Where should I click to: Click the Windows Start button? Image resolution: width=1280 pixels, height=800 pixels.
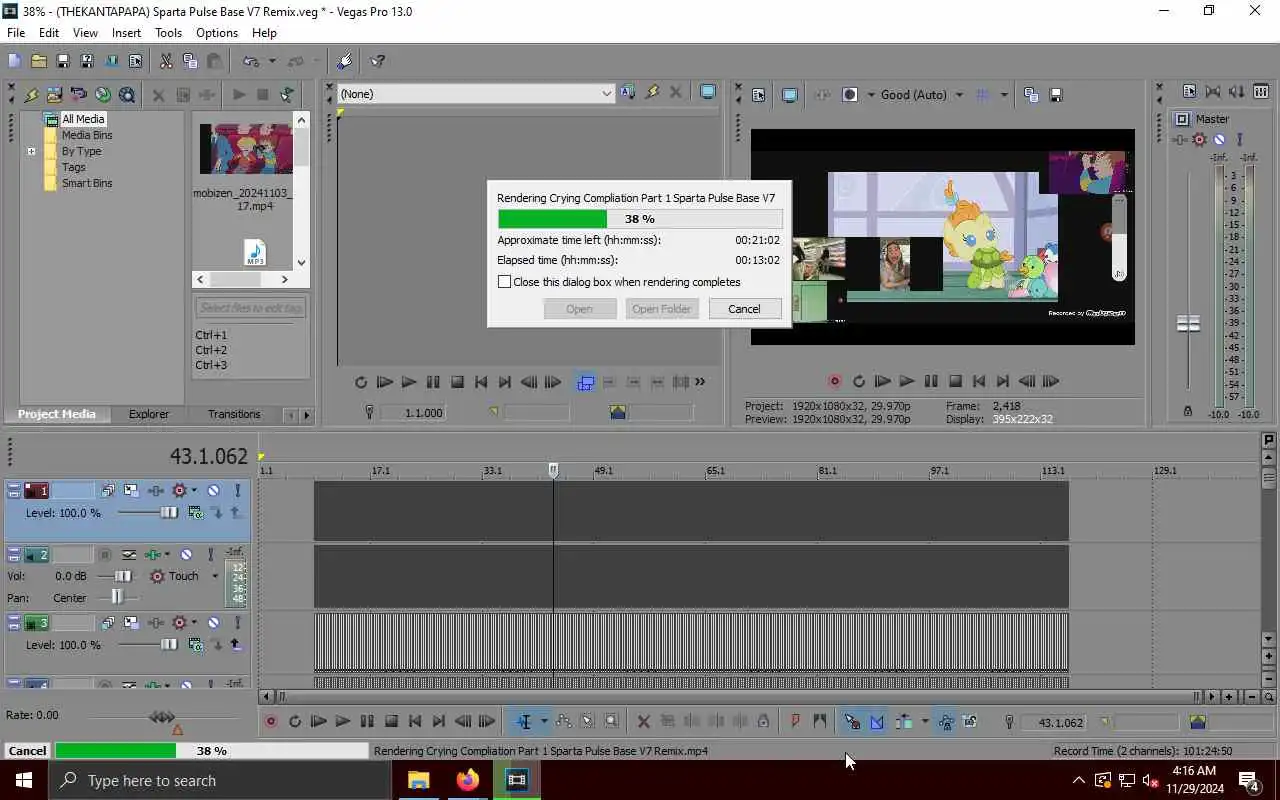point(24,780)
